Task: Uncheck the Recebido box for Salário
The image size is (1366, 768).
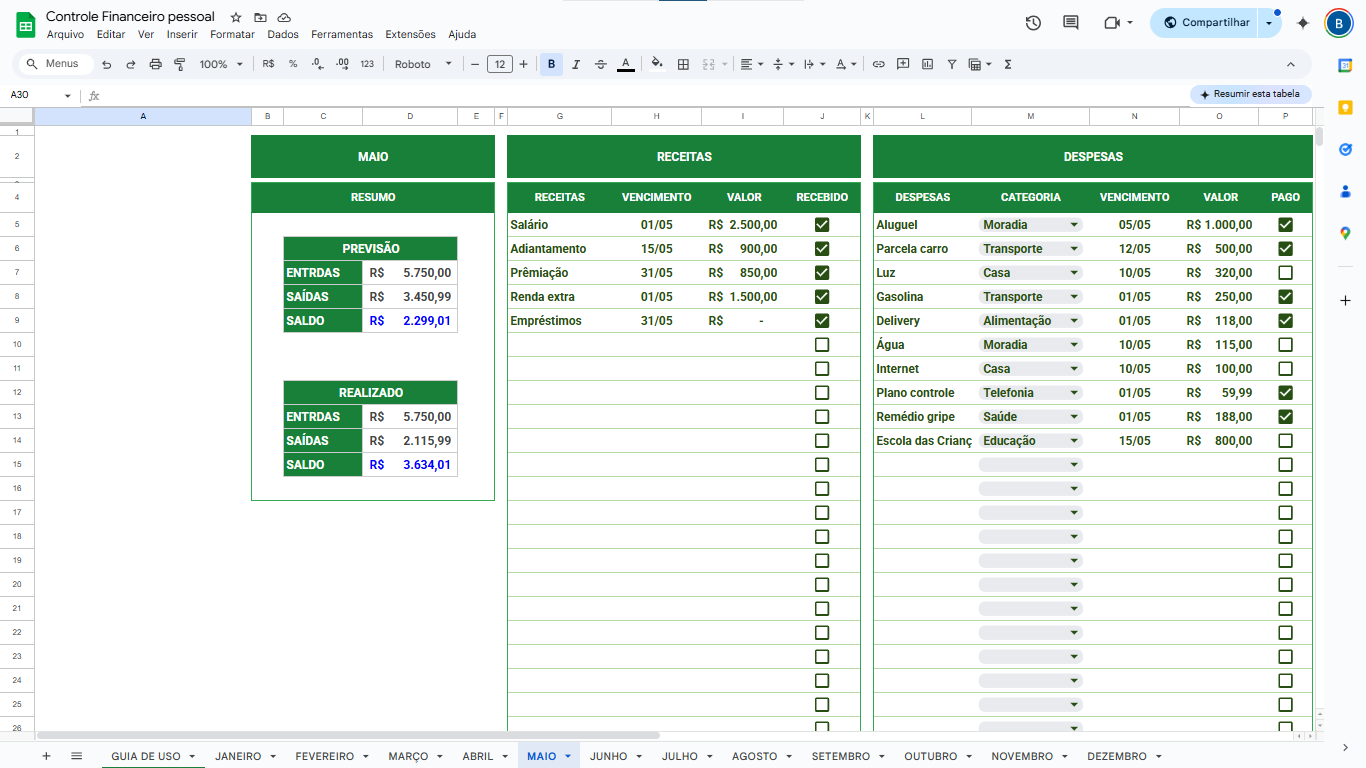Action: pos(822,225)
